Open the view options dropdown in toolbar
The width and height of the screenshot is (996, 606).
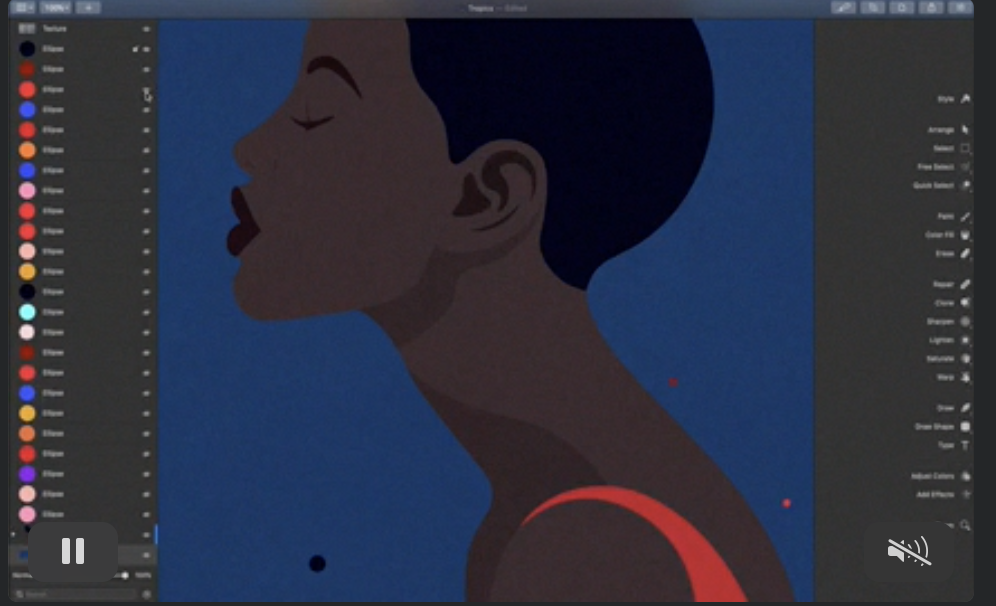coord(24,8)
